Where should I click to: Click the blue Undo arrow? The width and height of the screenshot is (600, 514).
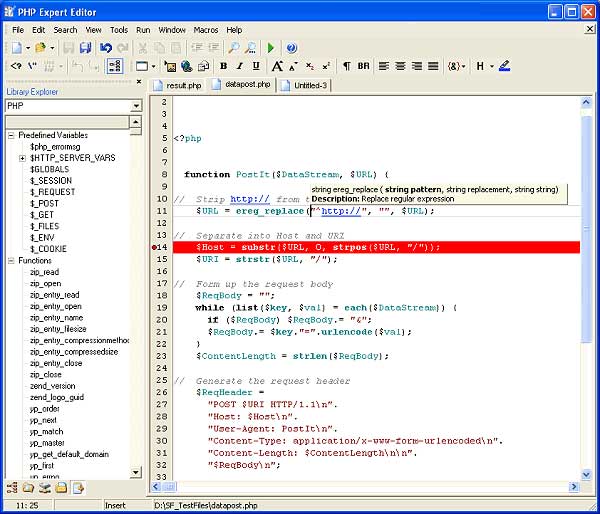click(x=106, y=48)
